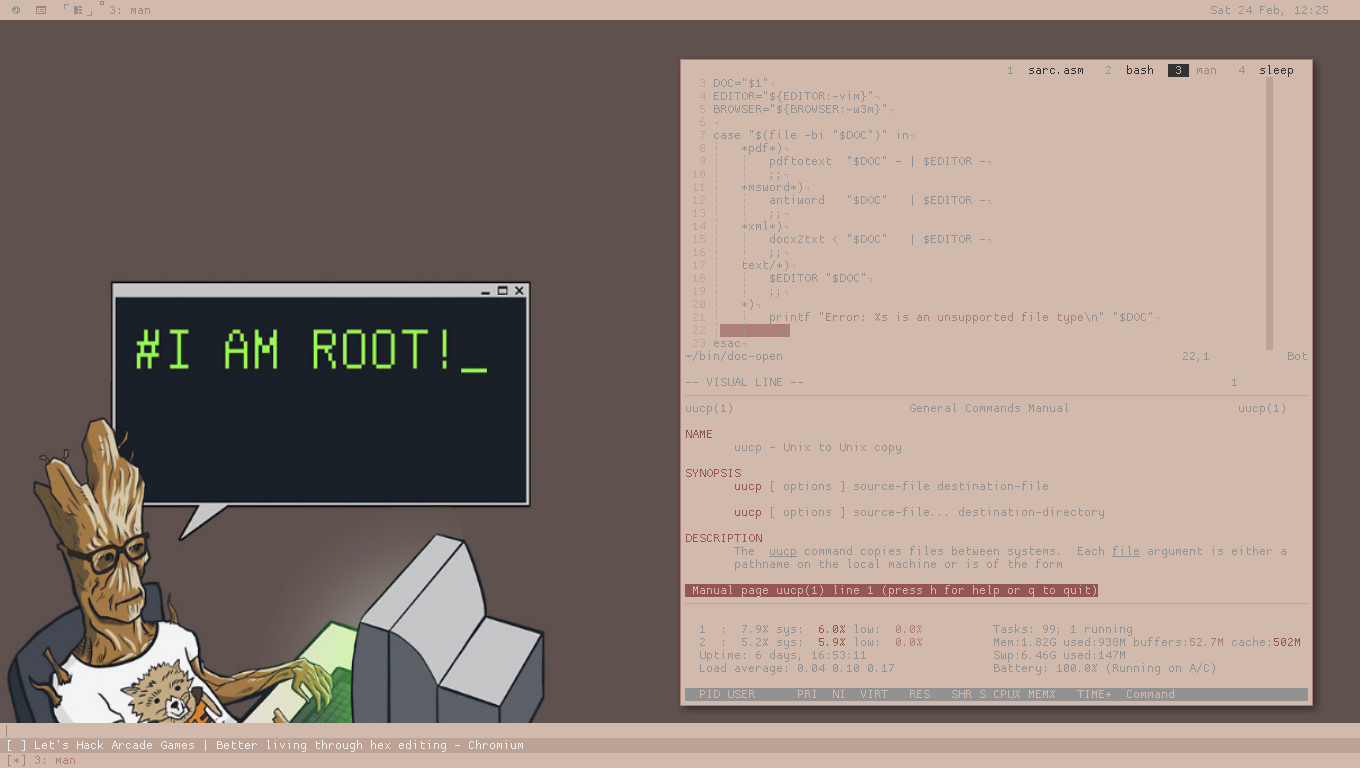Click the 'Uptime: 6 days' line in htop

783,655
